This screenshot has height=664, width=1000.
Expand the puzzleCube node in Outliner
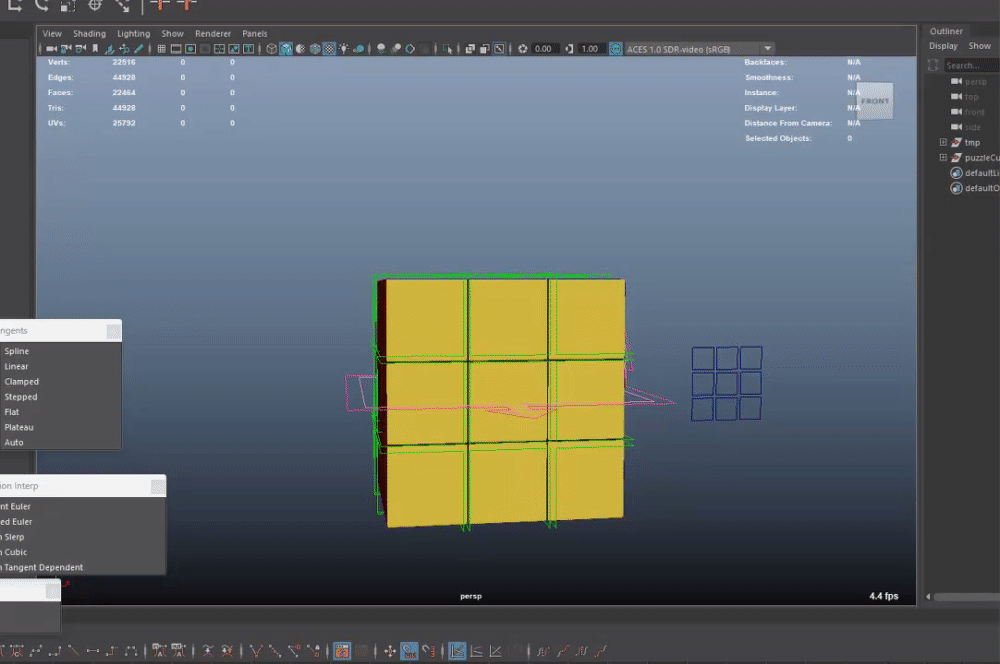943,158
